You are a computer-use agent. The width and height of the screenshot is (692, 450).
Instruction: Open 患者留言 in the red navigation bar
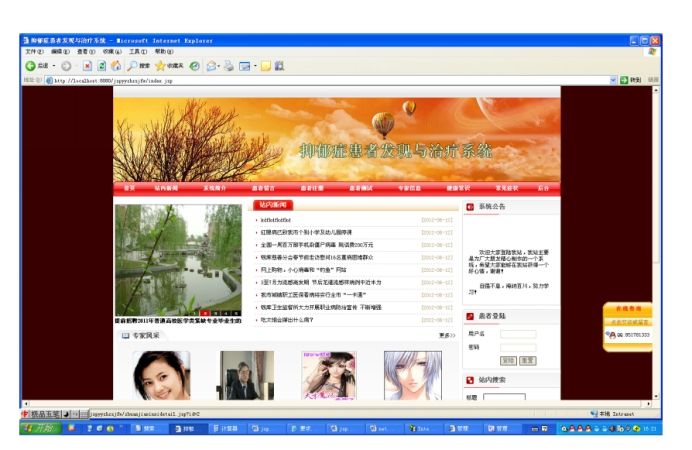(x=263, y=188)
